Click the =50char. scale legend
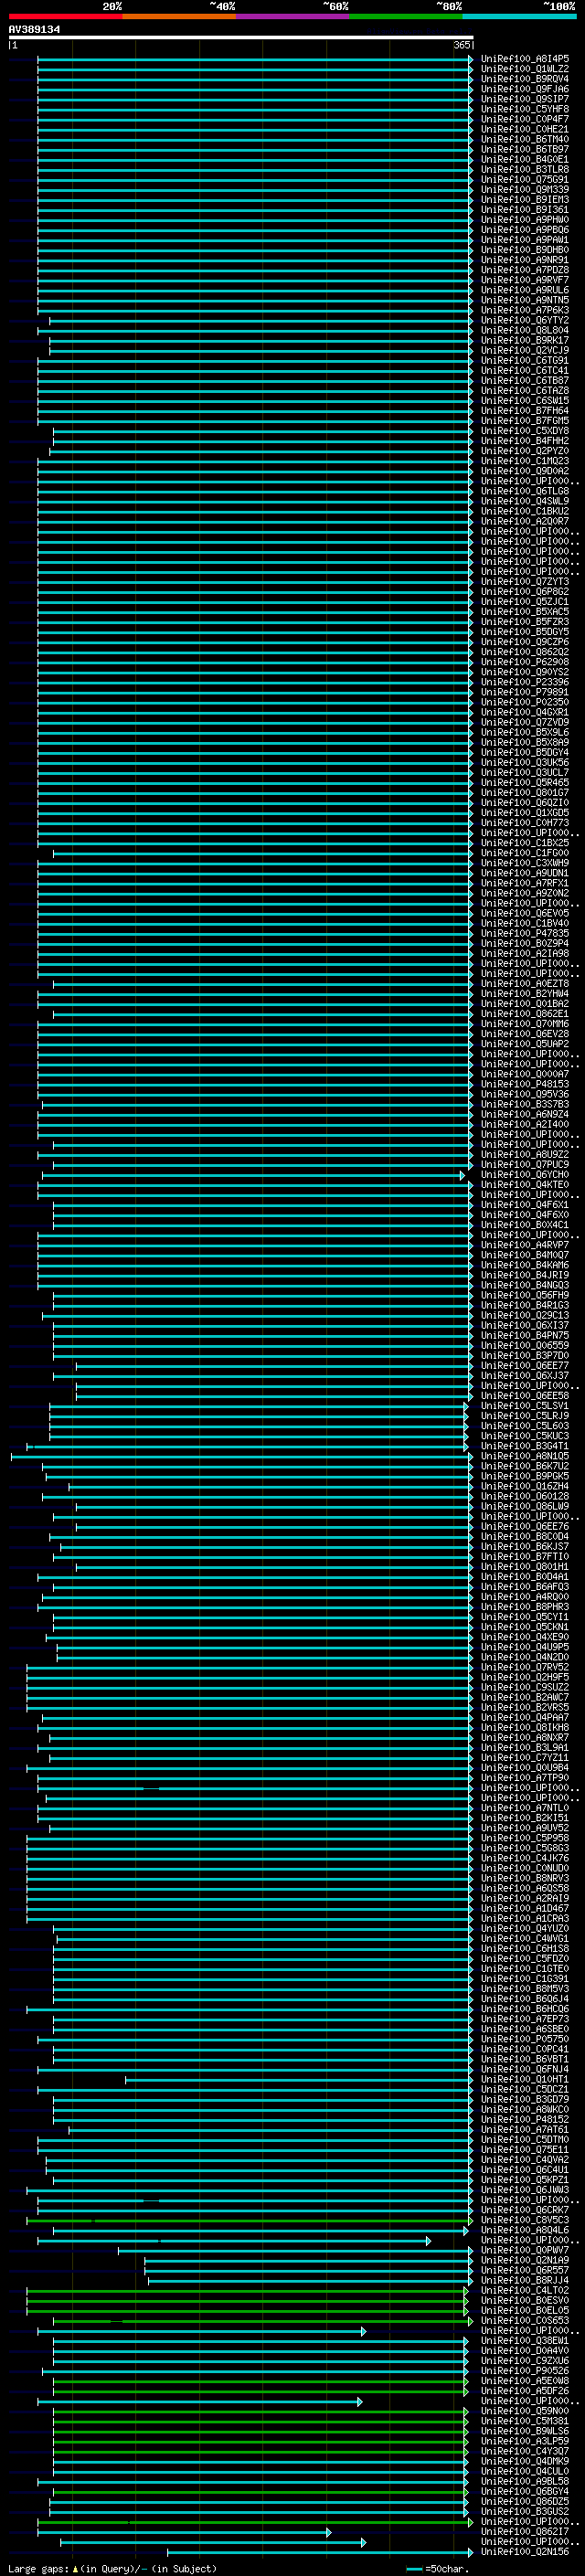This screenshot has width=585, height=2576. pos(436,2569)
